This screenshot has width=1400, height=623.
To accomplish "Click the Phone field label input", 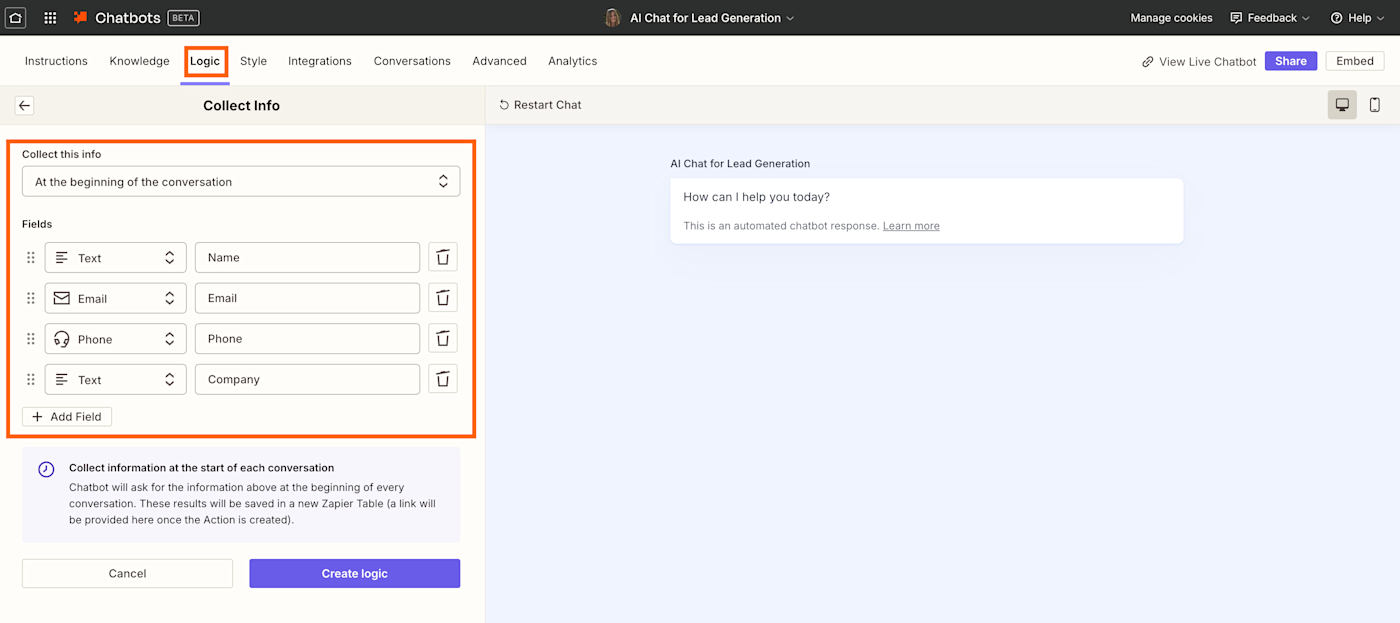I will point(307,338).
